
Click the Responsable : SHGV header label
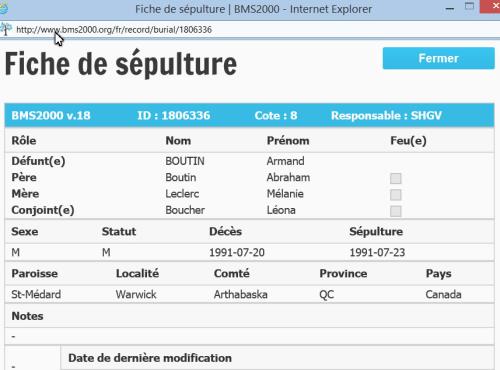click(x=386, y=116)
